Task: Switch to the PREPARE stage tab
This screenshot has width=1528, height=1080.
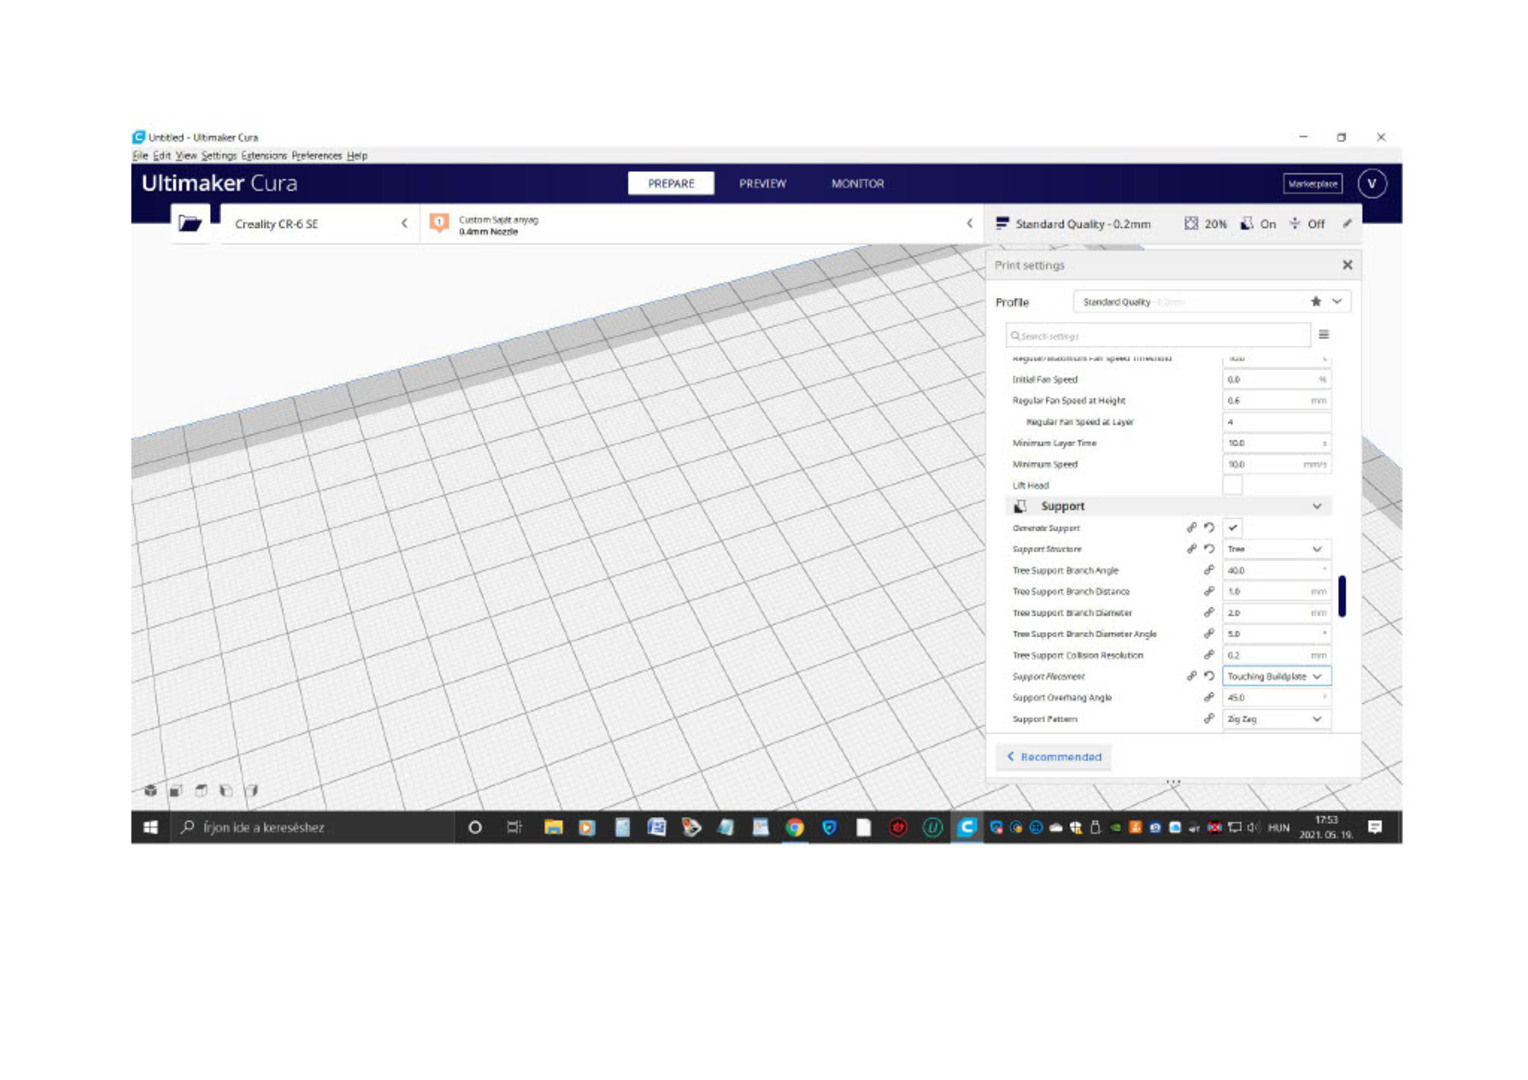Action: click(671, 184)
